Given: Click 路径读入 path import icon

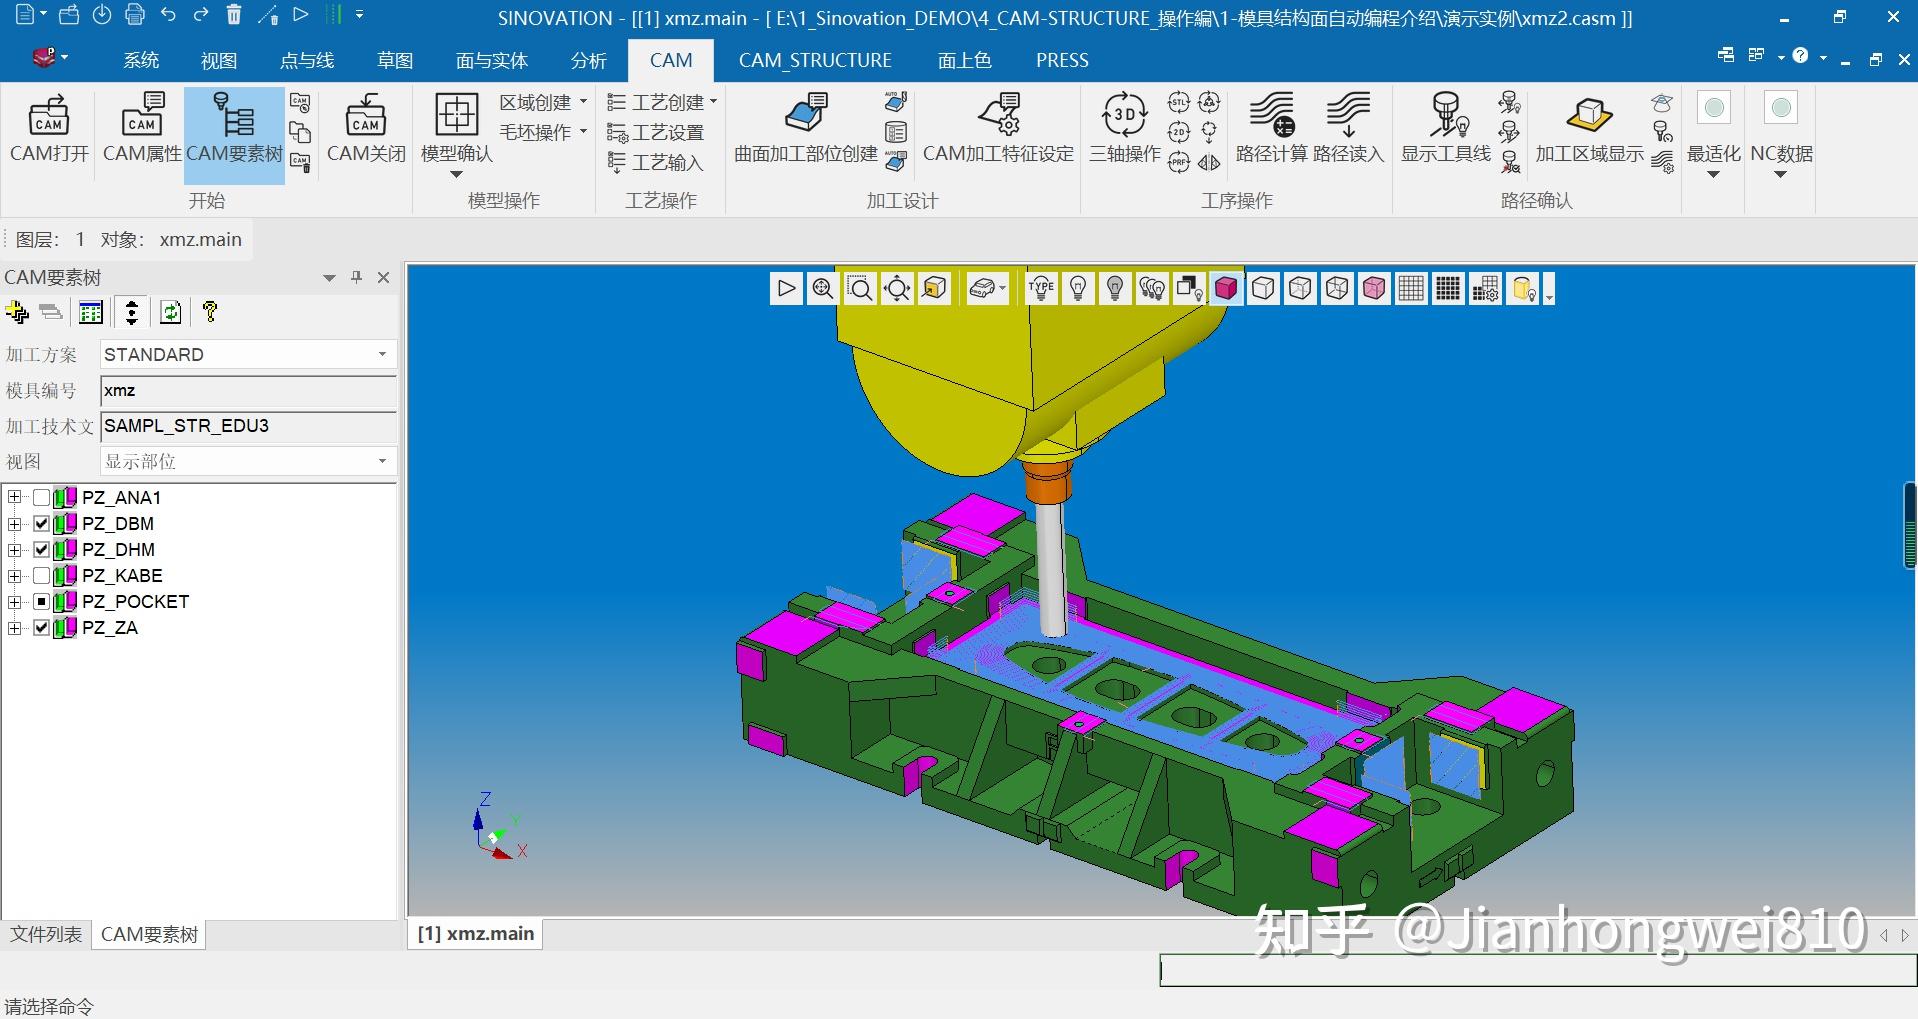Looking at the screenshot, I should 1348,115.
